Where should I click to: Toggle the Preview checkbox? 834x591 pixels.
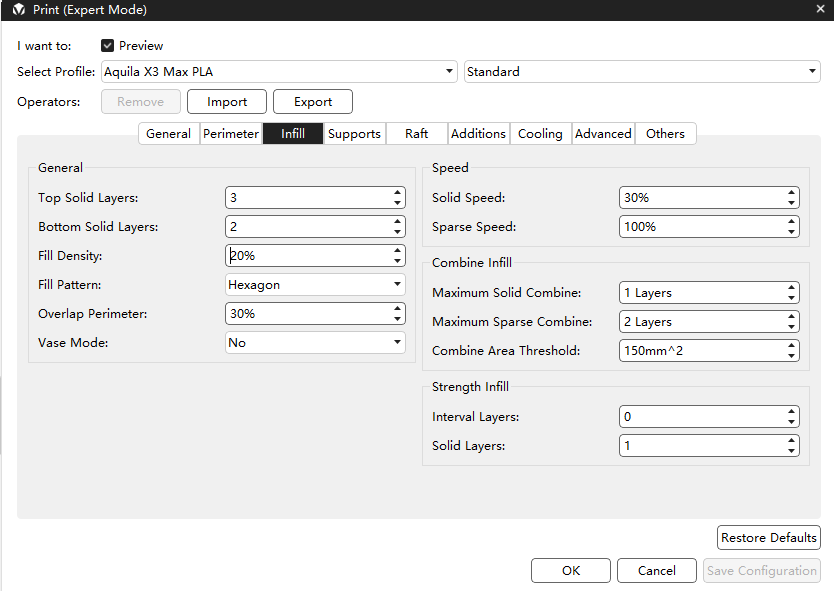[x=108, y=46]
